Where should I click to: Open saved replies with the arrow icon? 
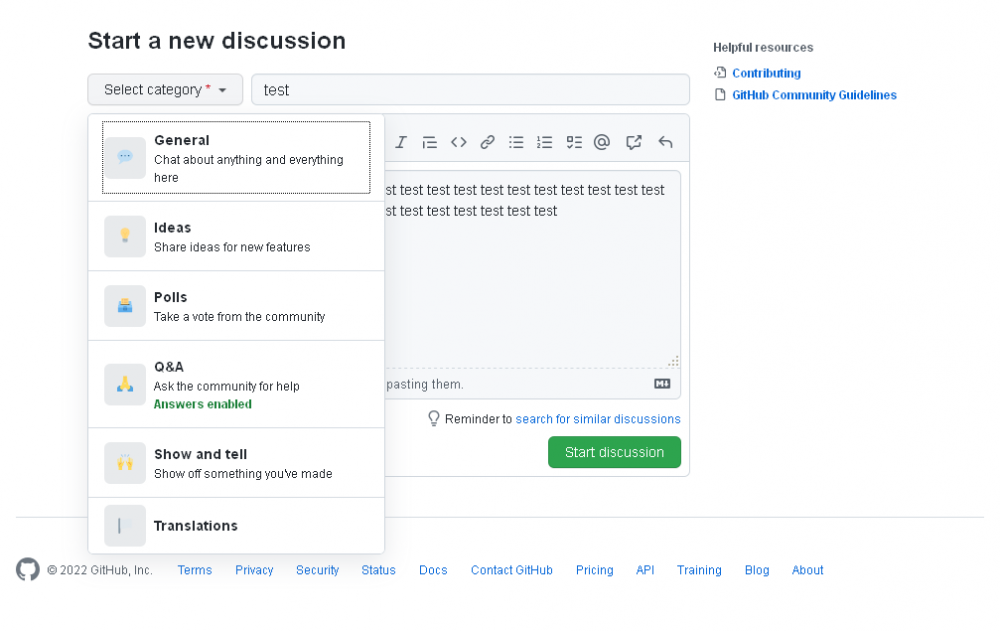(665, 142)
